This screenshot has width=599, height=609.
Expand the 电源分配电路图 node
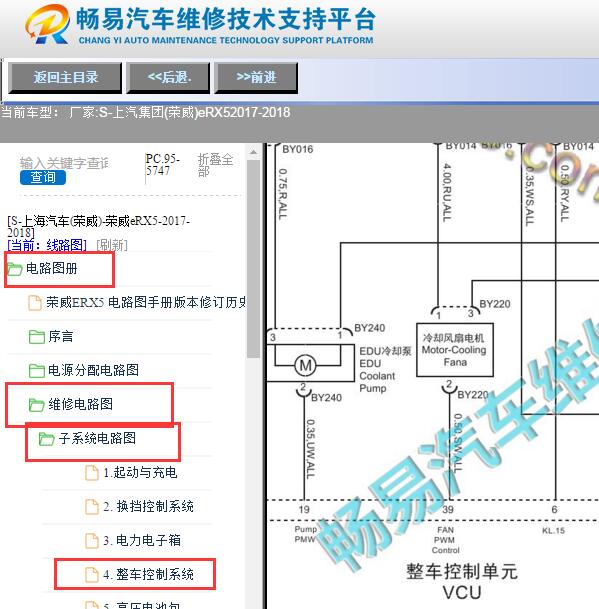[x=93, y=370]
